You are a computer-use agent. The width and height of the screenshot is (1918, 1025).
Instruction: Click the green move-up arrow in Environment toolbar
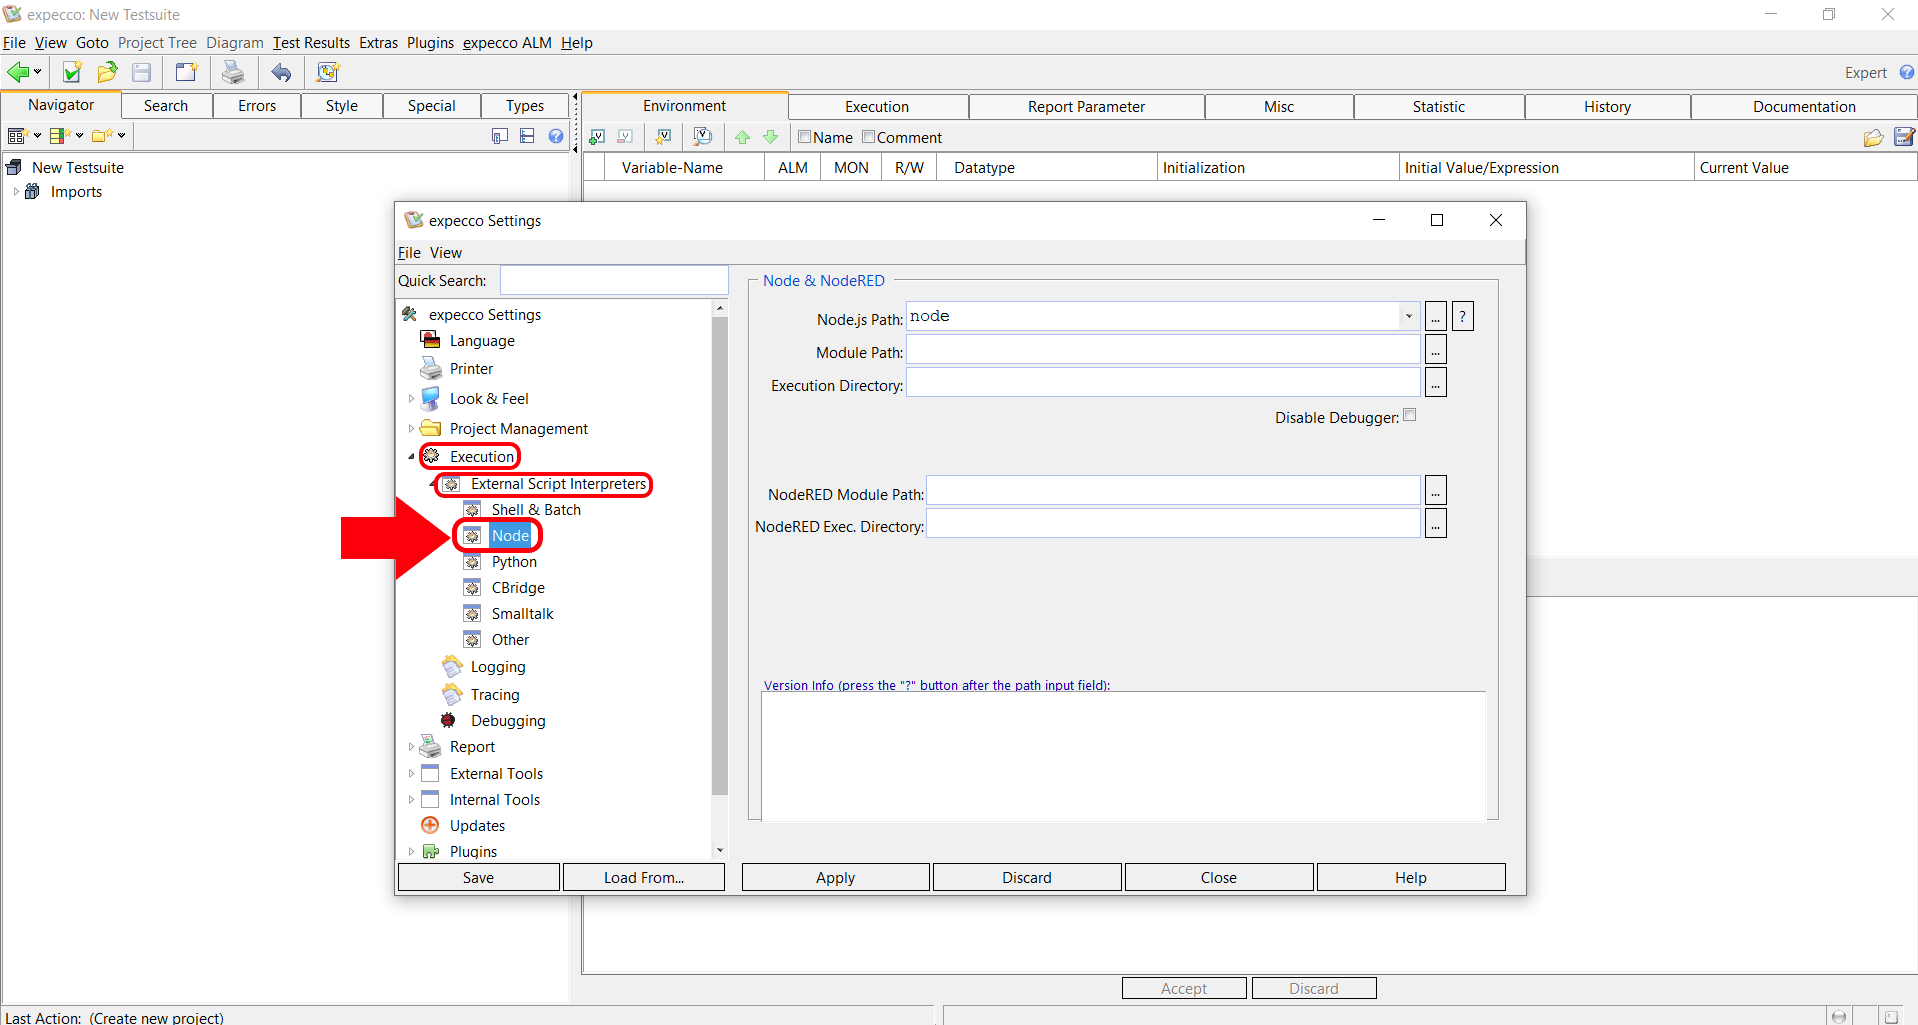click(x=742, y=137)
